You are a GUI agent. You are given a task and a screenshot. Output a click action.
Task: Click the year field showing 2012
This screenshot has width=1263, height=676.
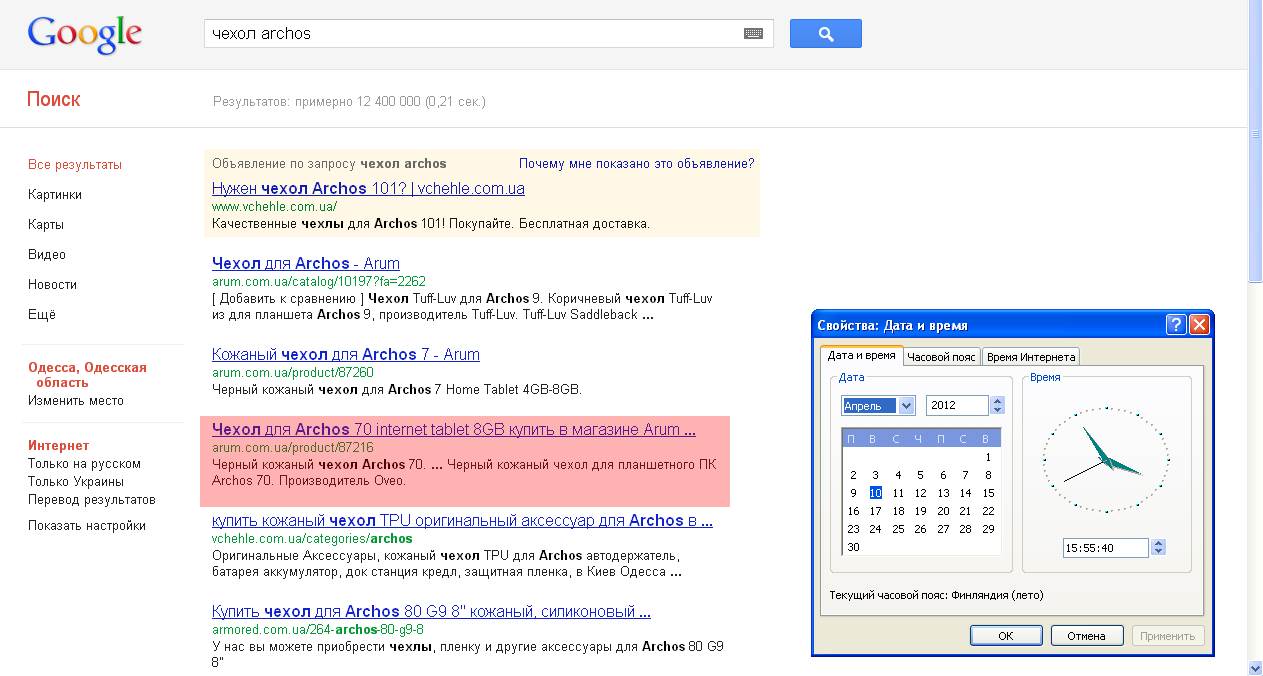pyautogui.click(x=957, y=406)
